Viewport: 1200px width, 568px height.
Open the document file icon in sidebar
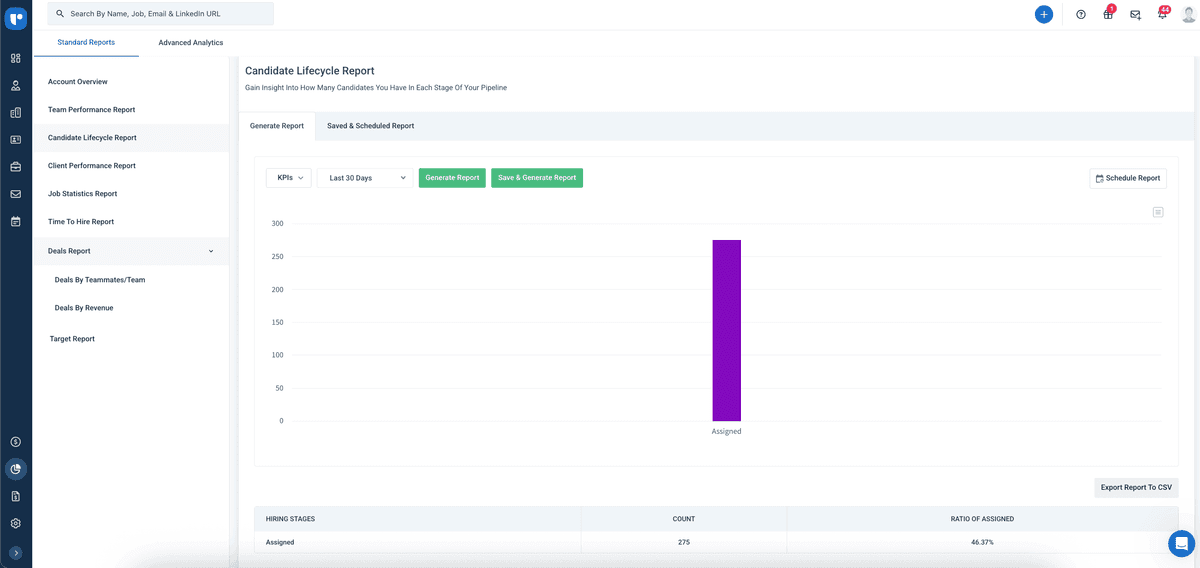(16, 495)
